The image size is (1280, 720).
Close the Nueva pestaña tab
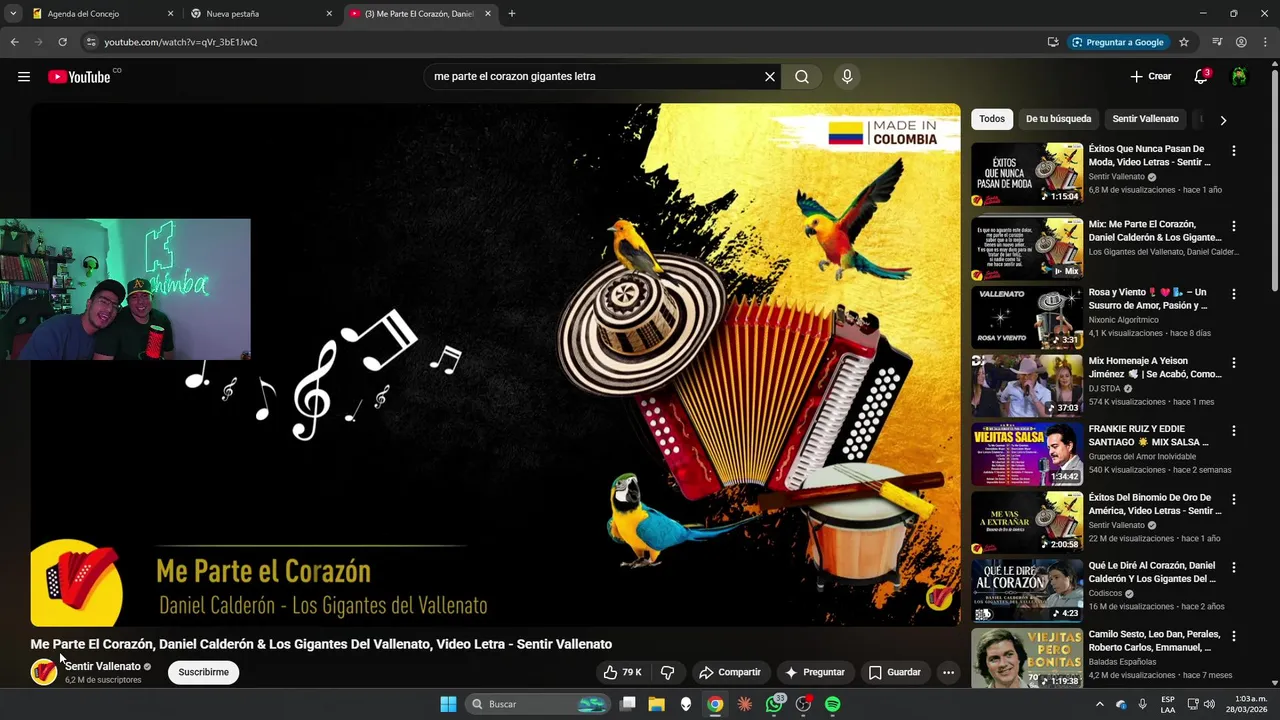329,14
